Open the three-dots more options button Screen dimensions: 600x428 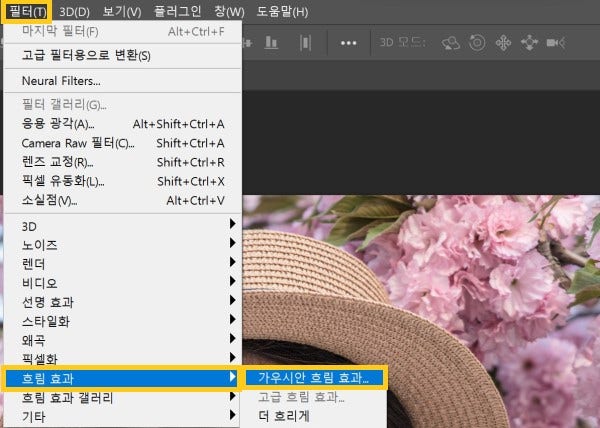pyautogui.click(x=349, y=43)
